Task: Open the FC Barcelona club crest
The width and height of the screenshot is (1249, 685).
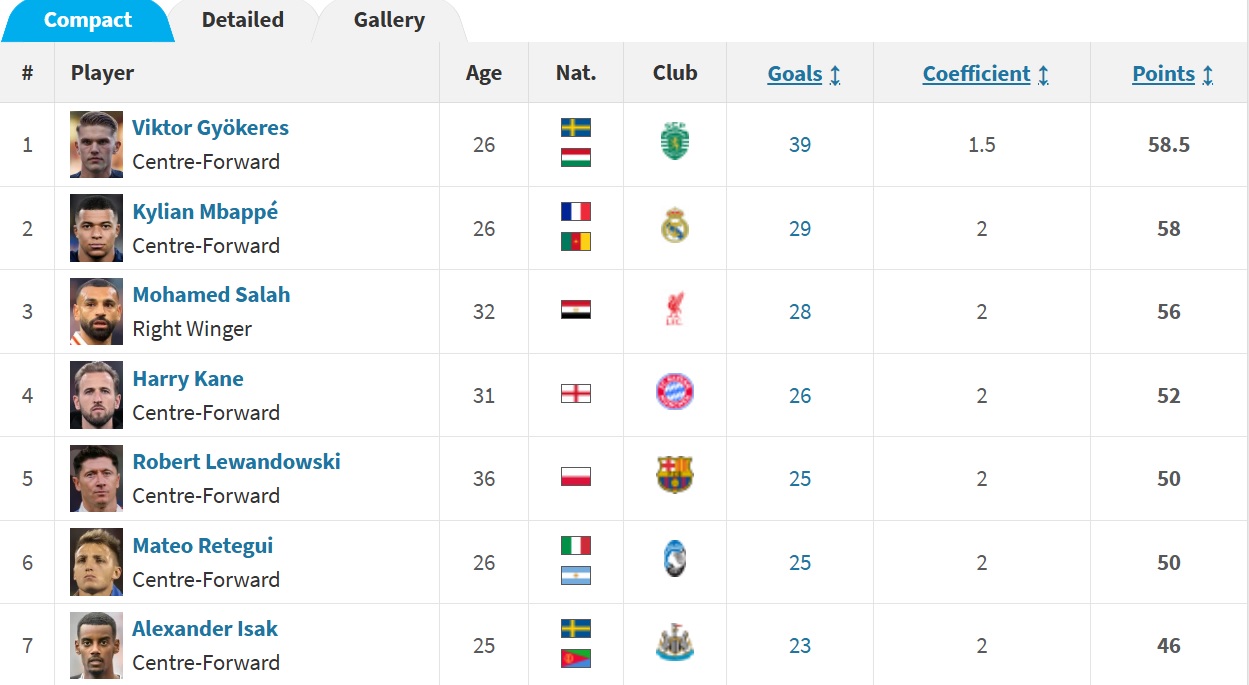Action: click(675, 476)
